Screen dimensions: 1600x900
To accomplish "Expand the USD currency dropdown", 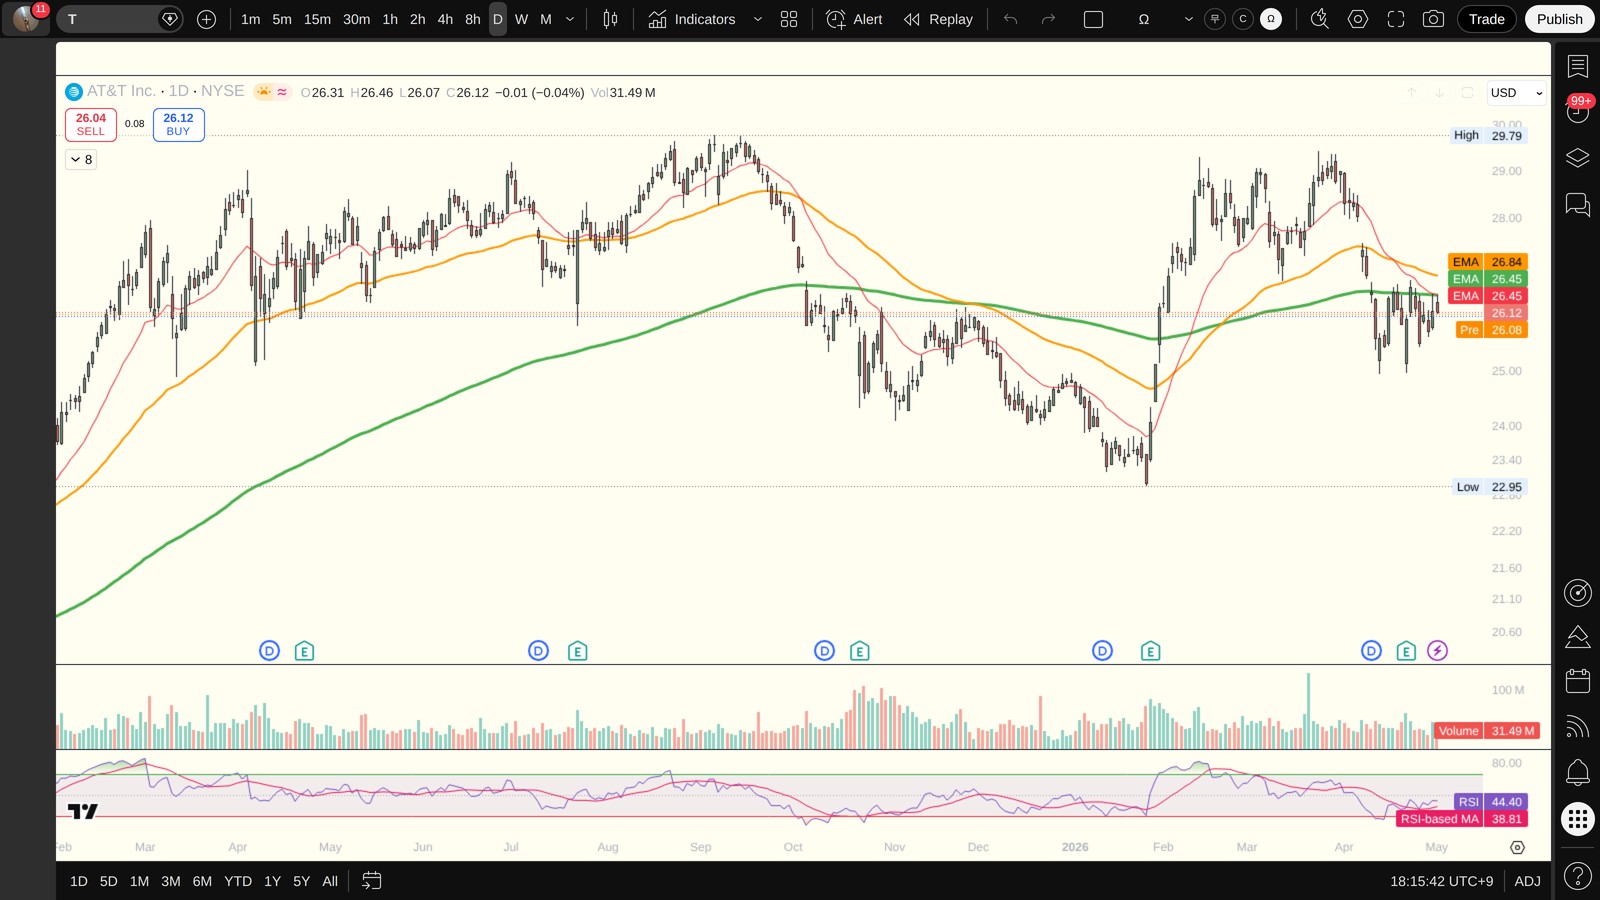I will [1516, 93].
